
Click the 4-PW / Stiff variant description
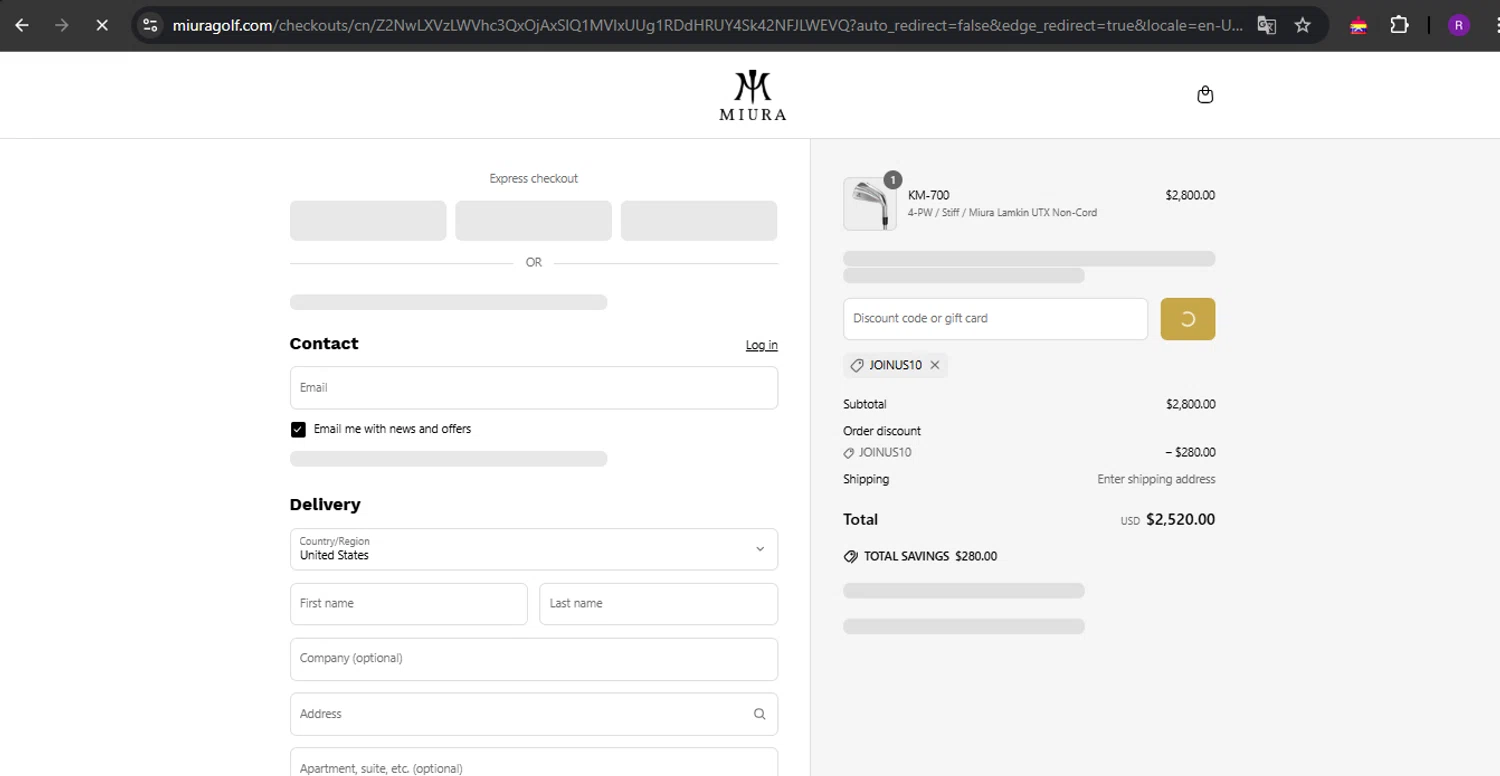point(1002,213)
